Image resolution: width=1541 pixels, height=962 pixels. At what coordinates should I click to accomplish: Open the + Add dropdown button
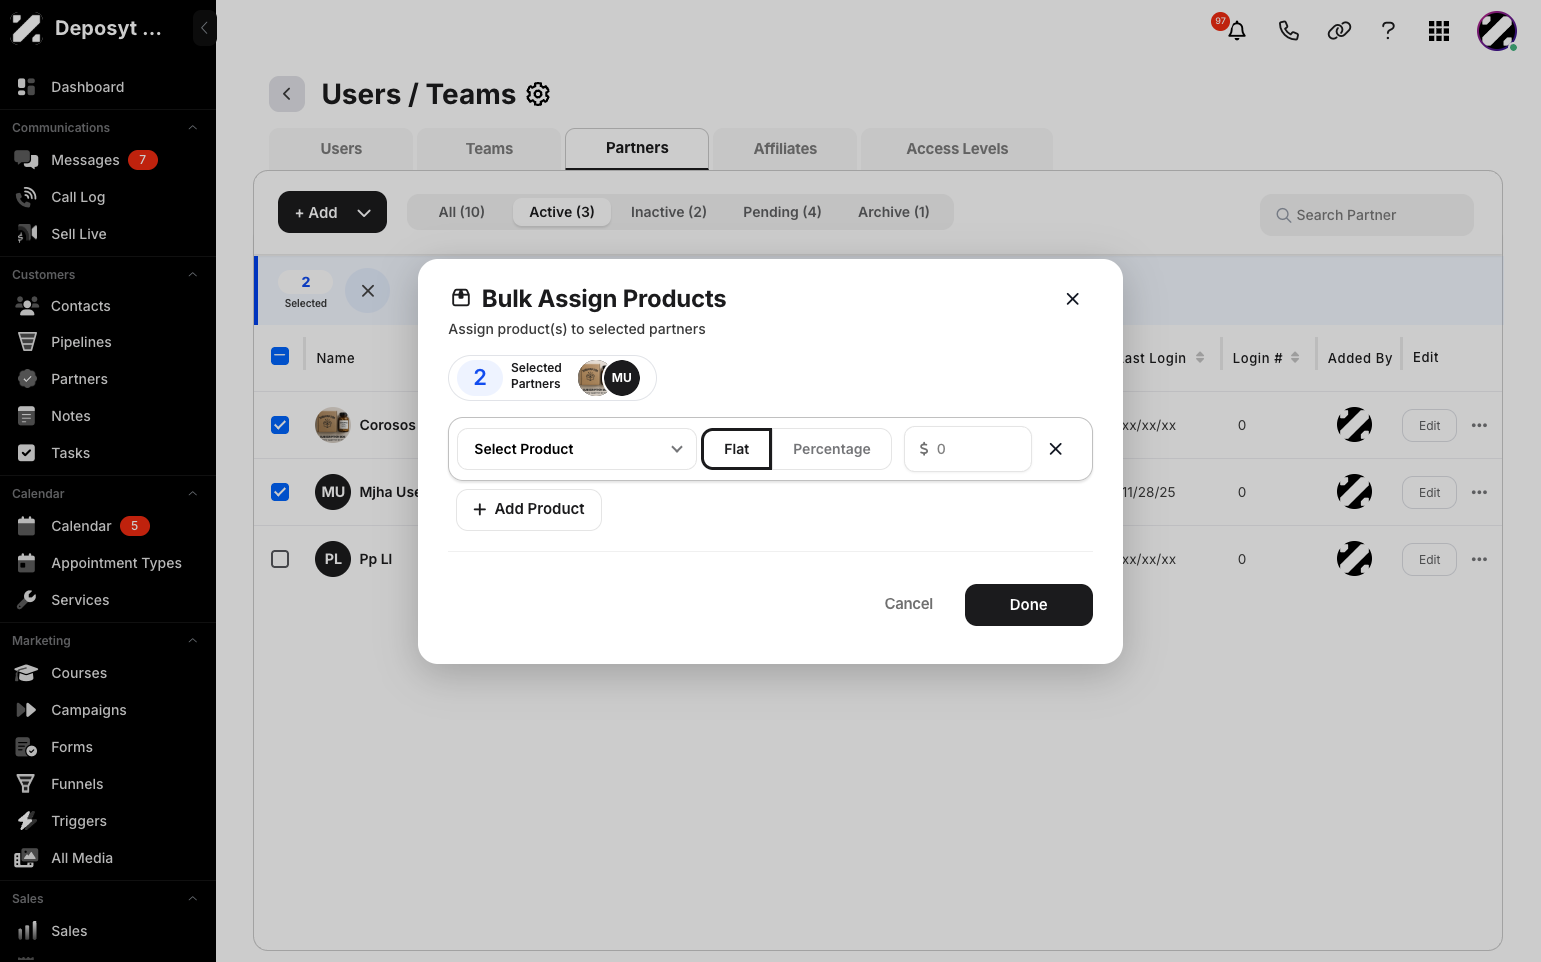[332, 212]
